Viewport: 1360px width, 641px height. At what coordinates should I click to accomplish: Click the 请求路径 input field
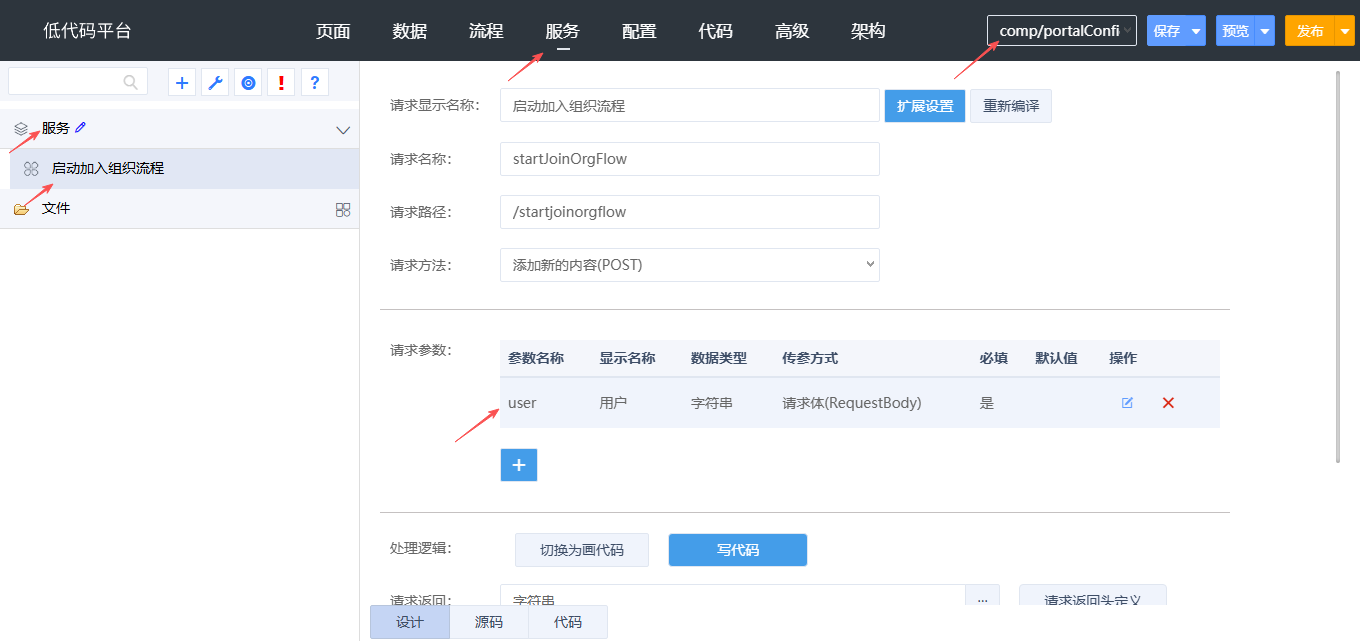point(689,212)
